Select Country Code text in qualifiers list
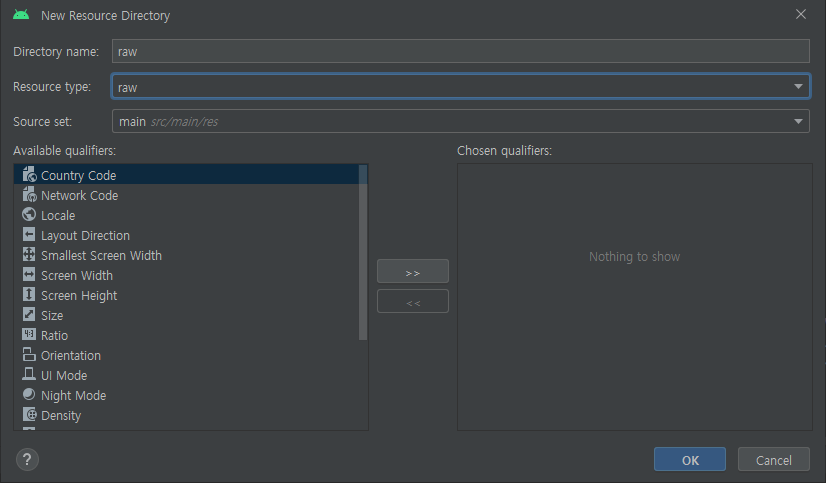 tap(78, 175)
